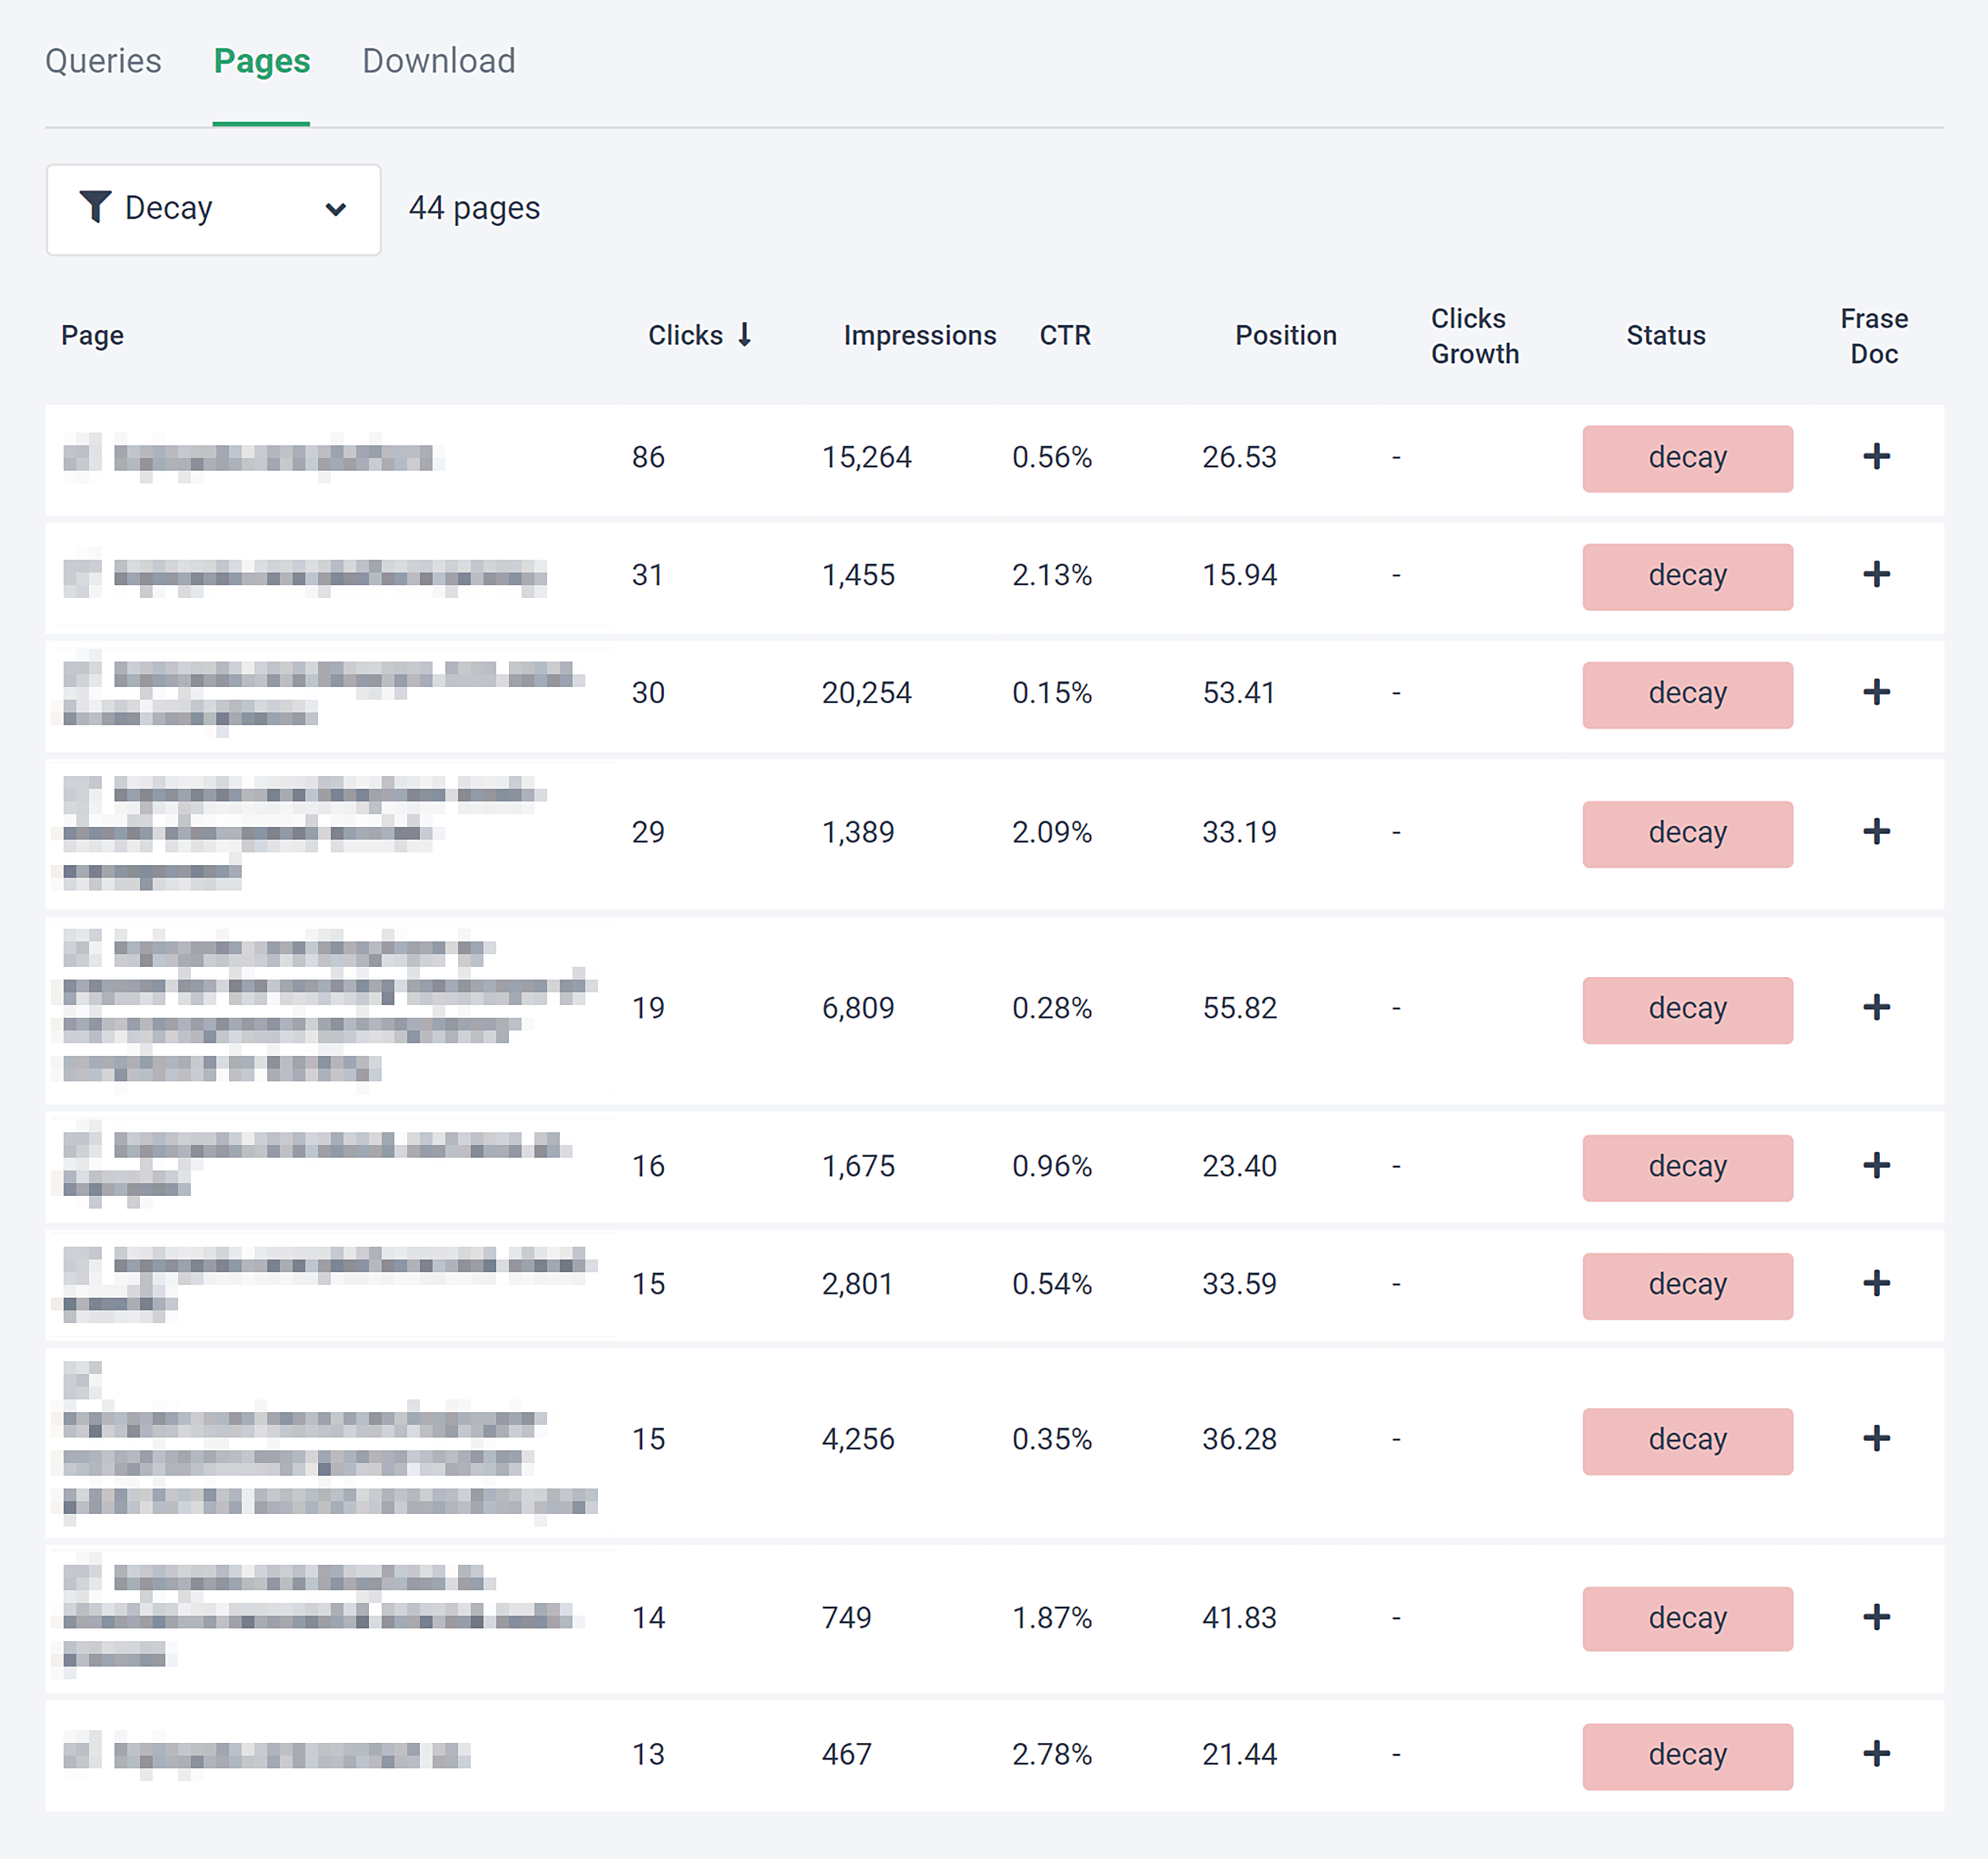Click the plus icon on the 14-clicks row
1988x1859 pixels.
pyautogui.click(x=1877, y=1618)
